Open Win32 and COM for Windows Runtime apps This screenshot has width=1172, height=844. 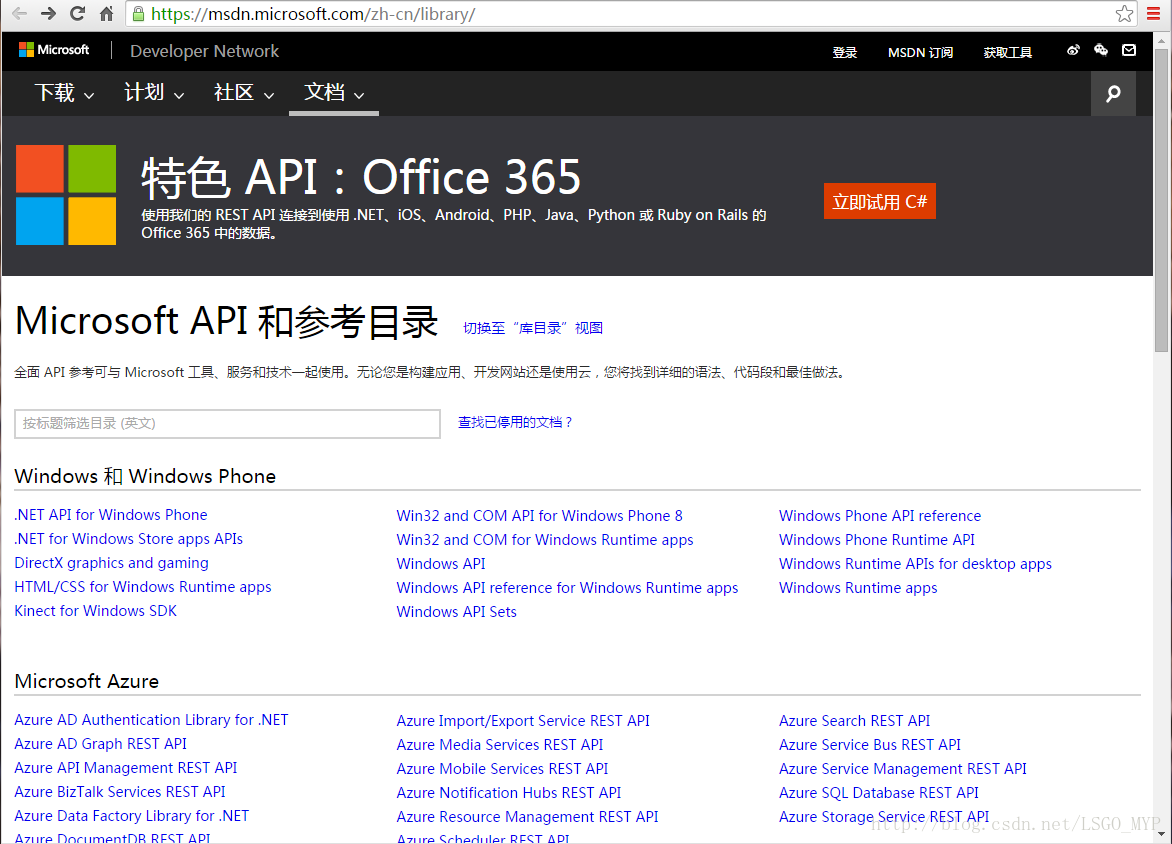(x=545, y=540)
